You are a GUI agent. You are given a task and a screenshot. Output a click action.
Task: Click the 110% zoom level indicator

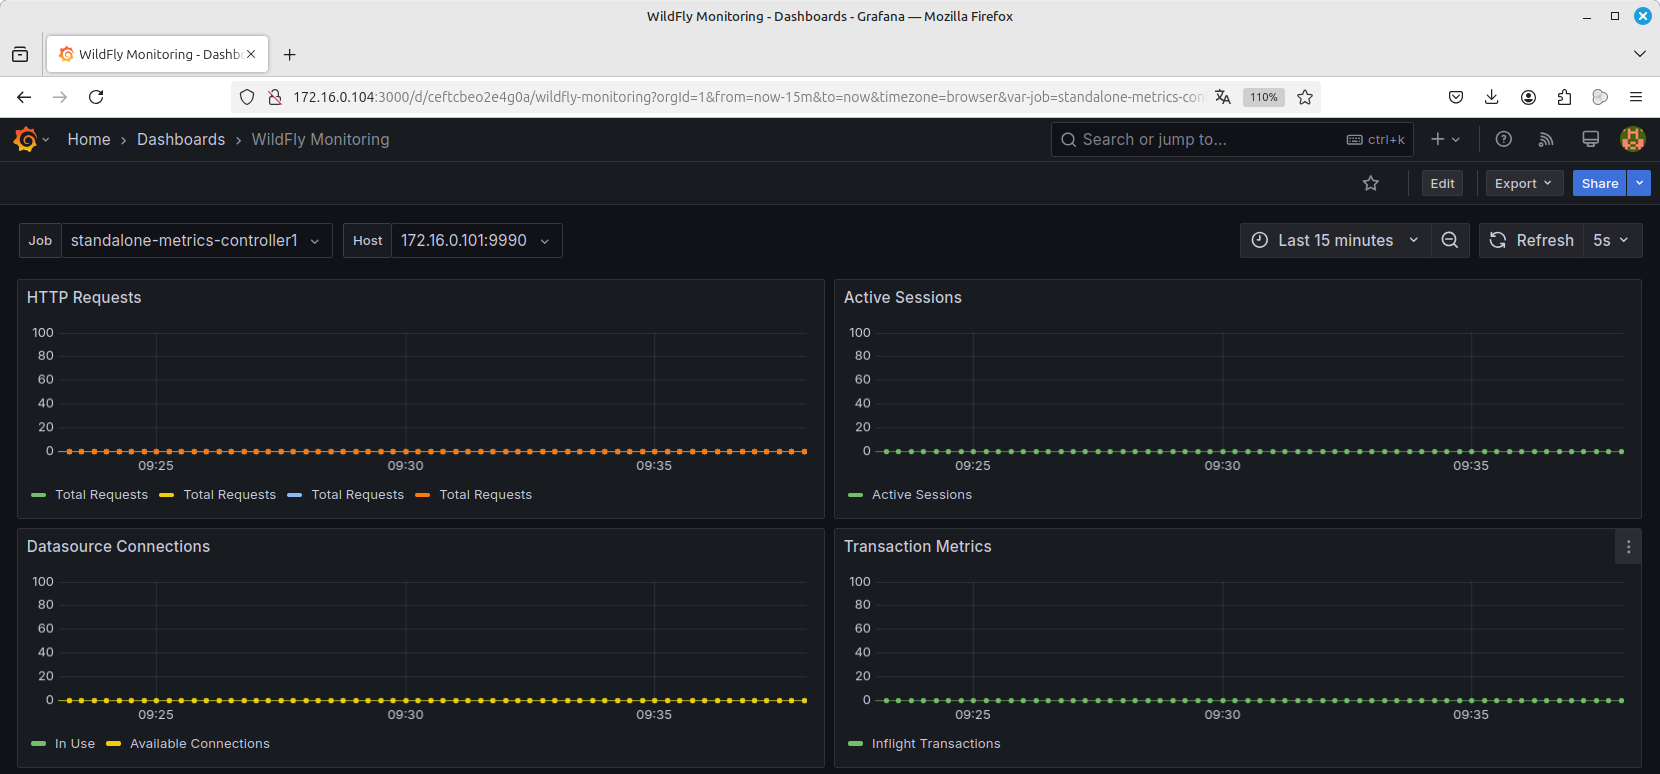[1264, 97]
